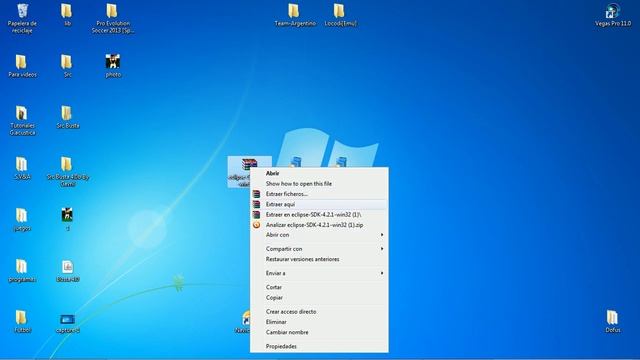The width and height of the screenshot is (640, 360).
Task: Select the Src folder icon
Action: pos(67,66)
